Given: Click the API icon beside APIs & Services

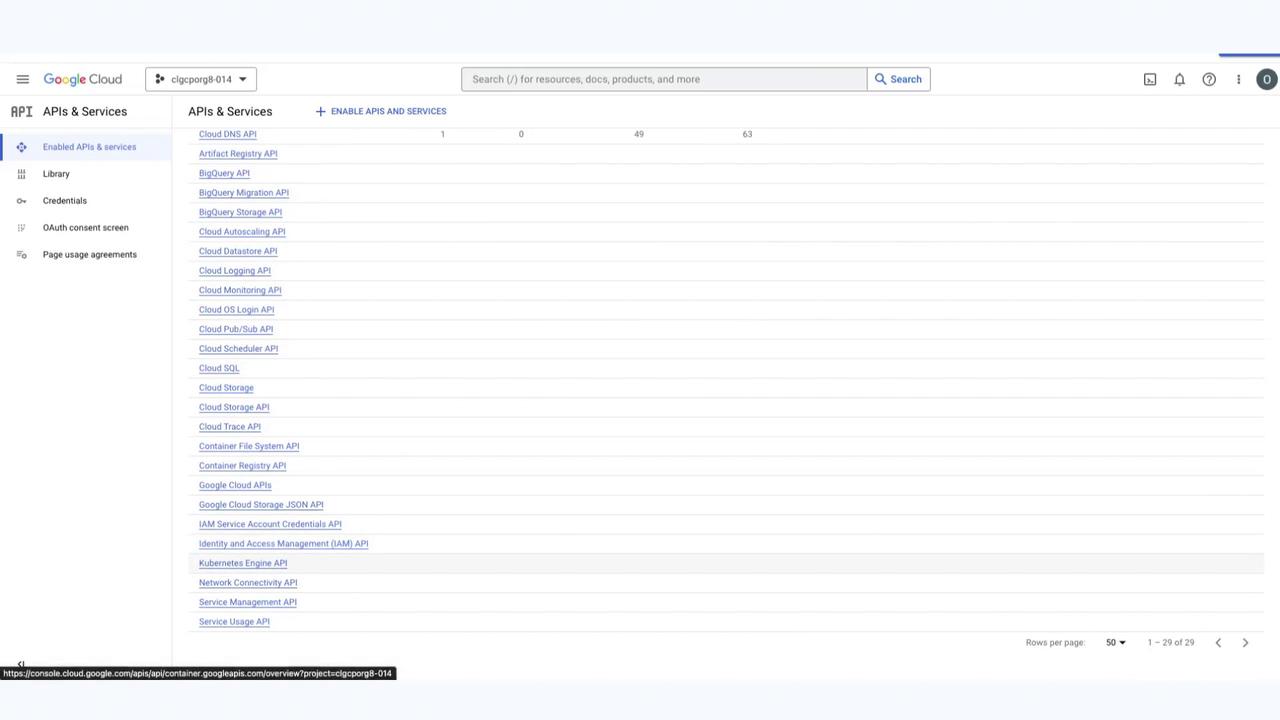Looking at the screenshot, I should click(x=21, y=111).
